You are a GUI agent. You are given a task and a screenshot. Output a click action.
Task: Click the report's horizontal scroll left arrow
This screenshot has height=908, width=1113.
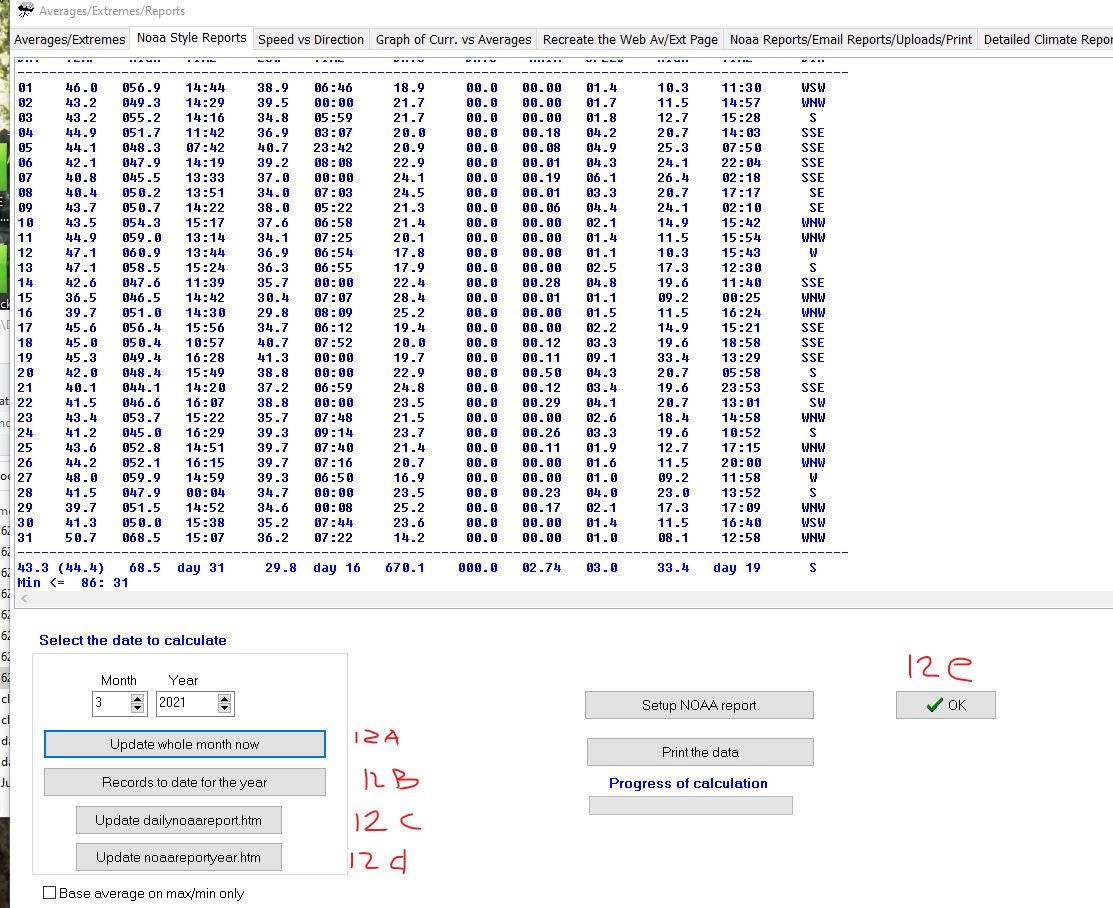click(x=24, y=598)
